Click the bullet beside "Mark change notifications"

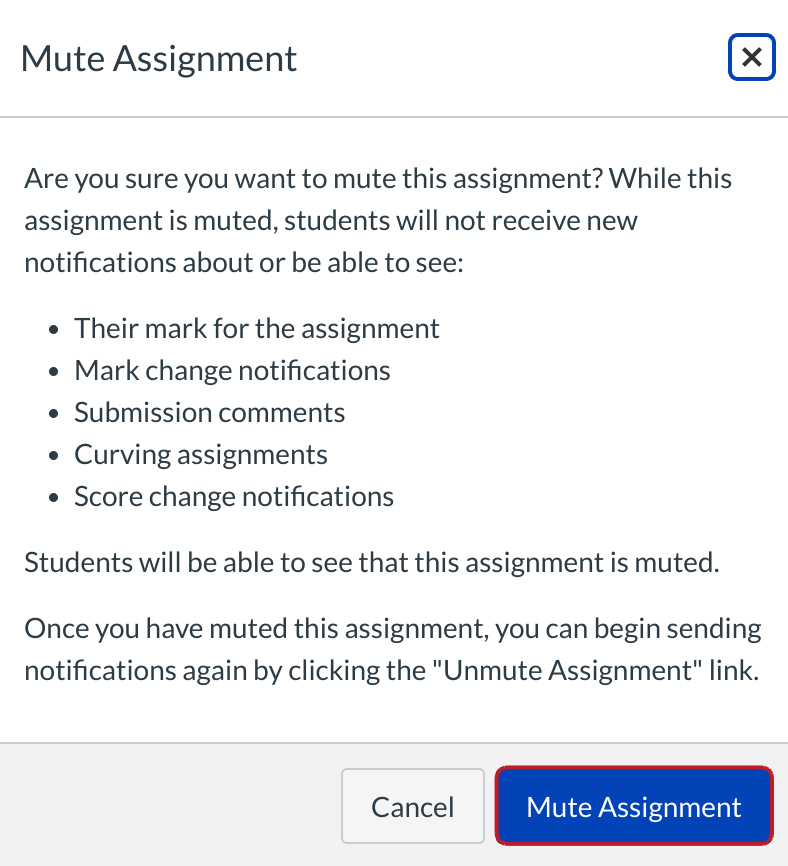pyautogui.click(x=55, y=371)
